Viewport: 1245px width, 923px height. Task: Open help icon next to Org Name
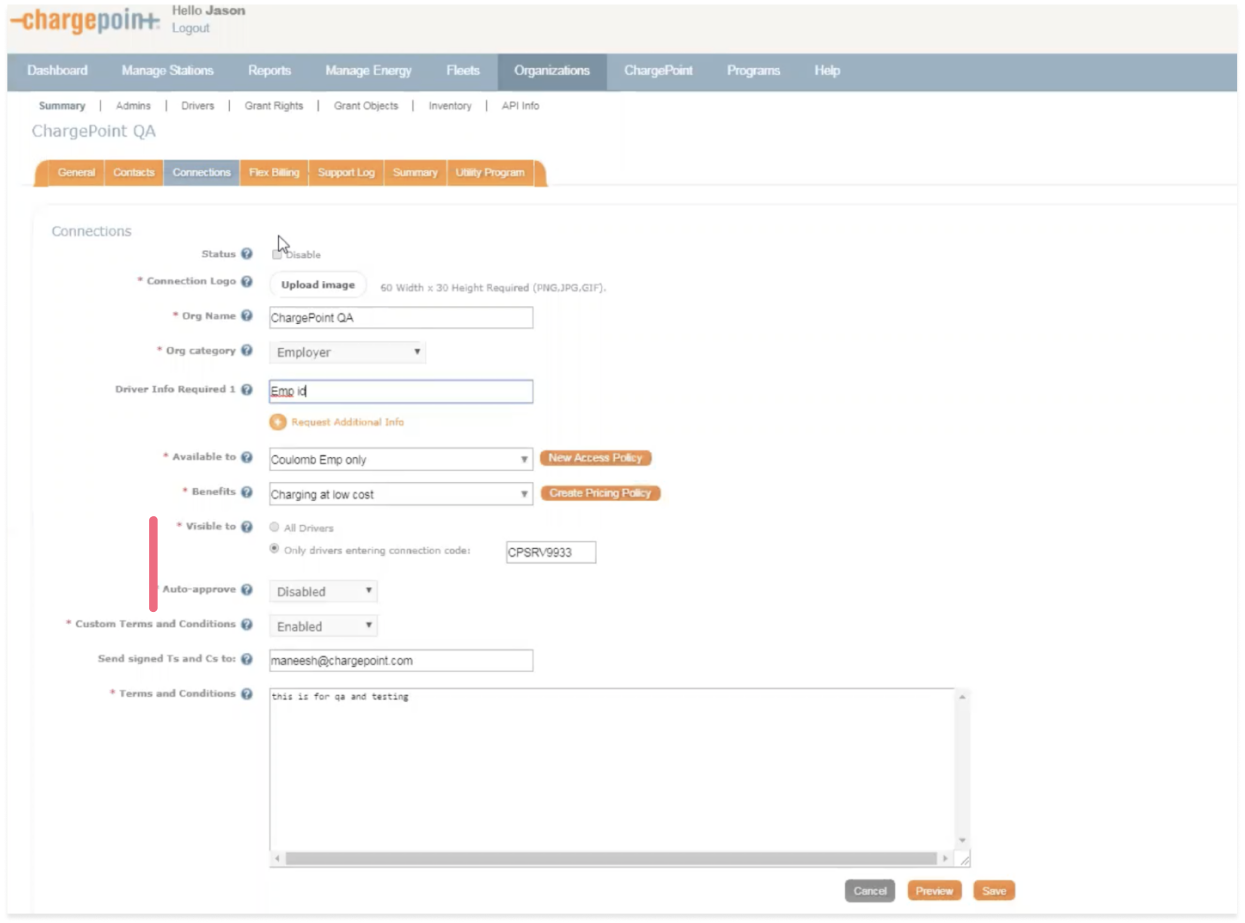[x=247, y=316]
